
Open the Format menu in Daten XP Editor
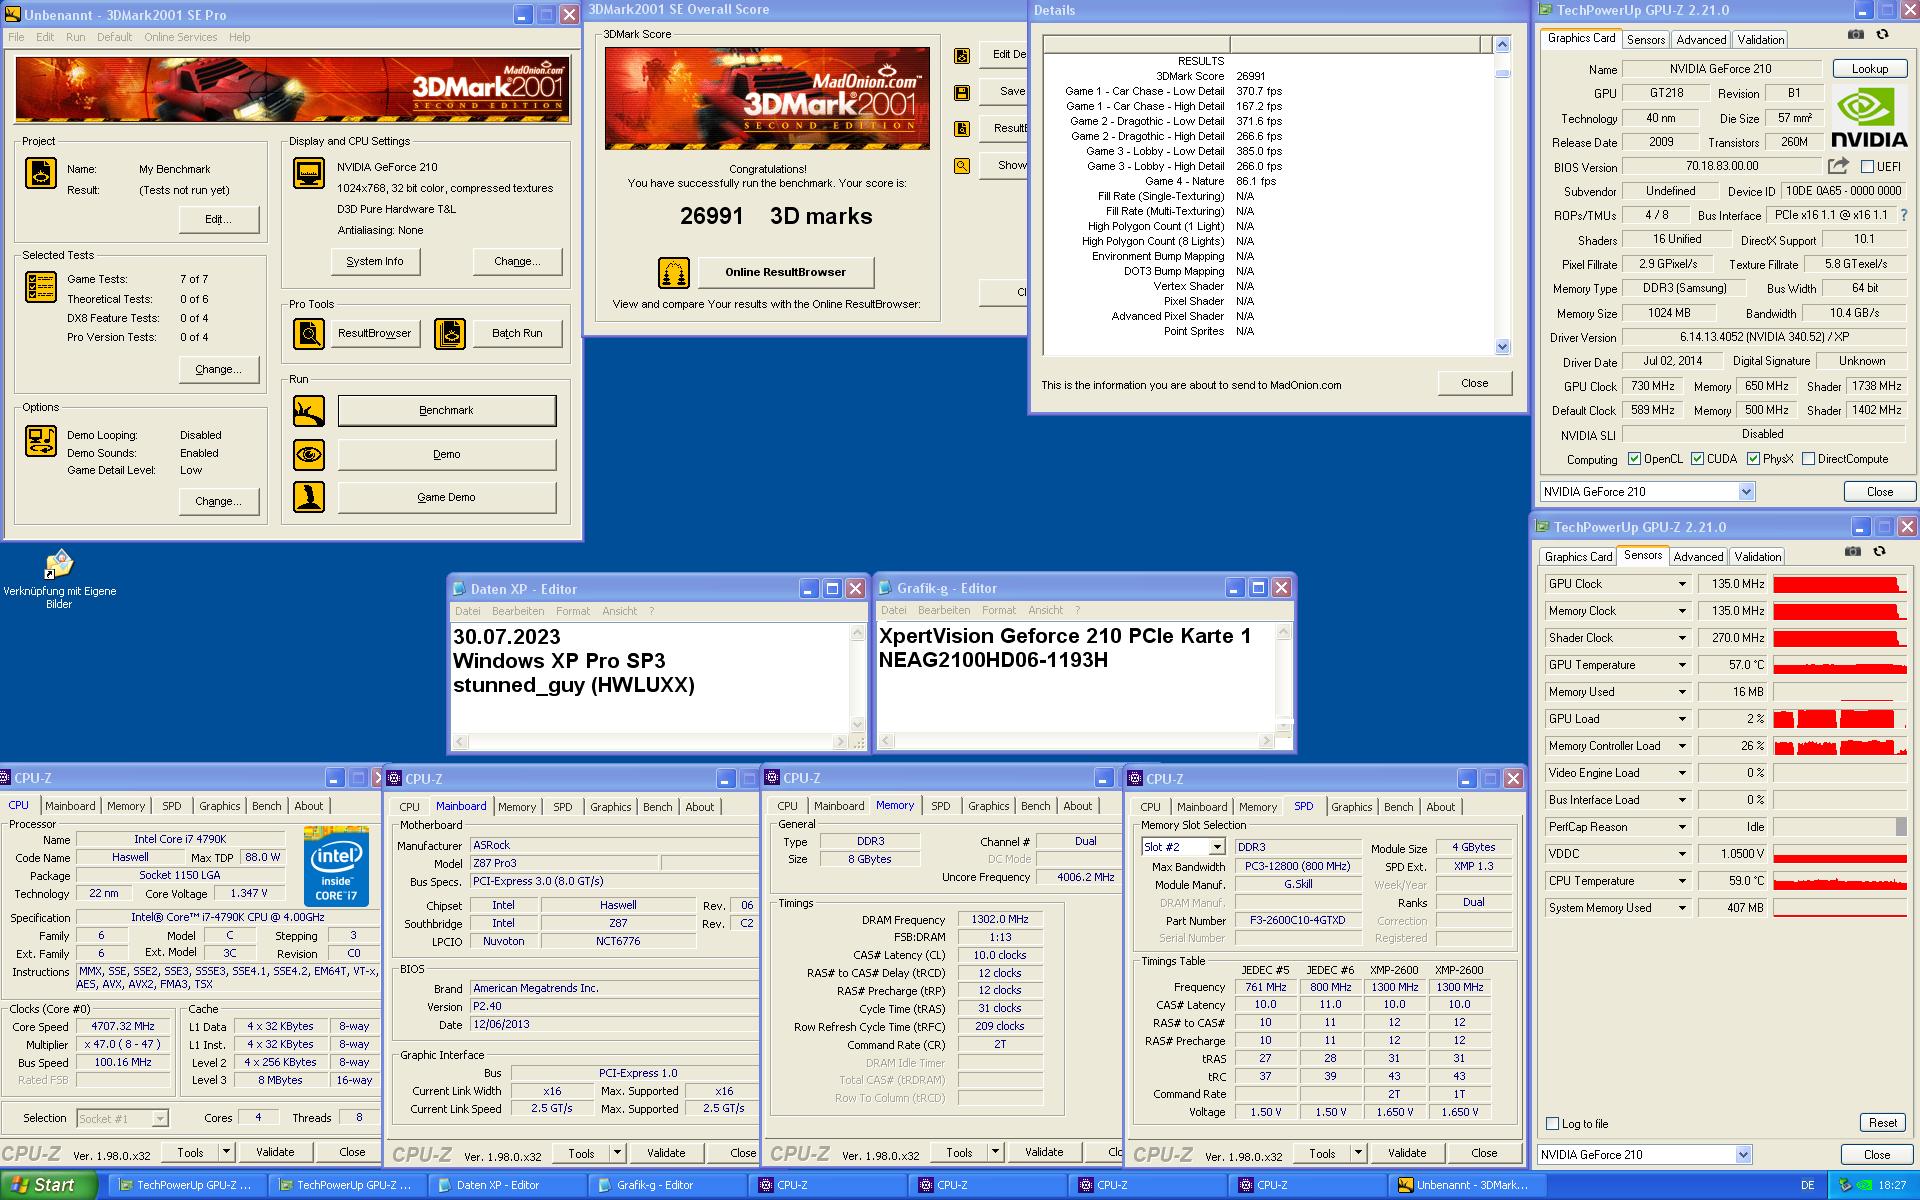(573, 611)
